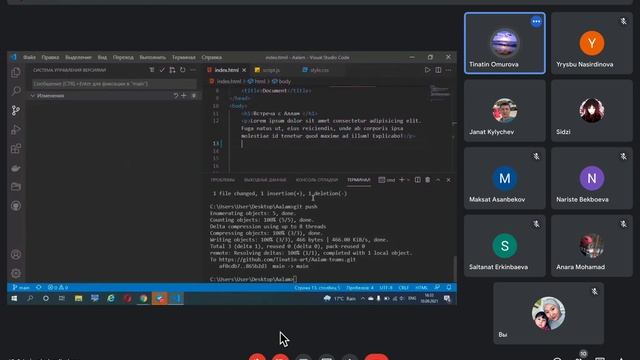Kill the terminal using the trash icon

coord(428,180)
